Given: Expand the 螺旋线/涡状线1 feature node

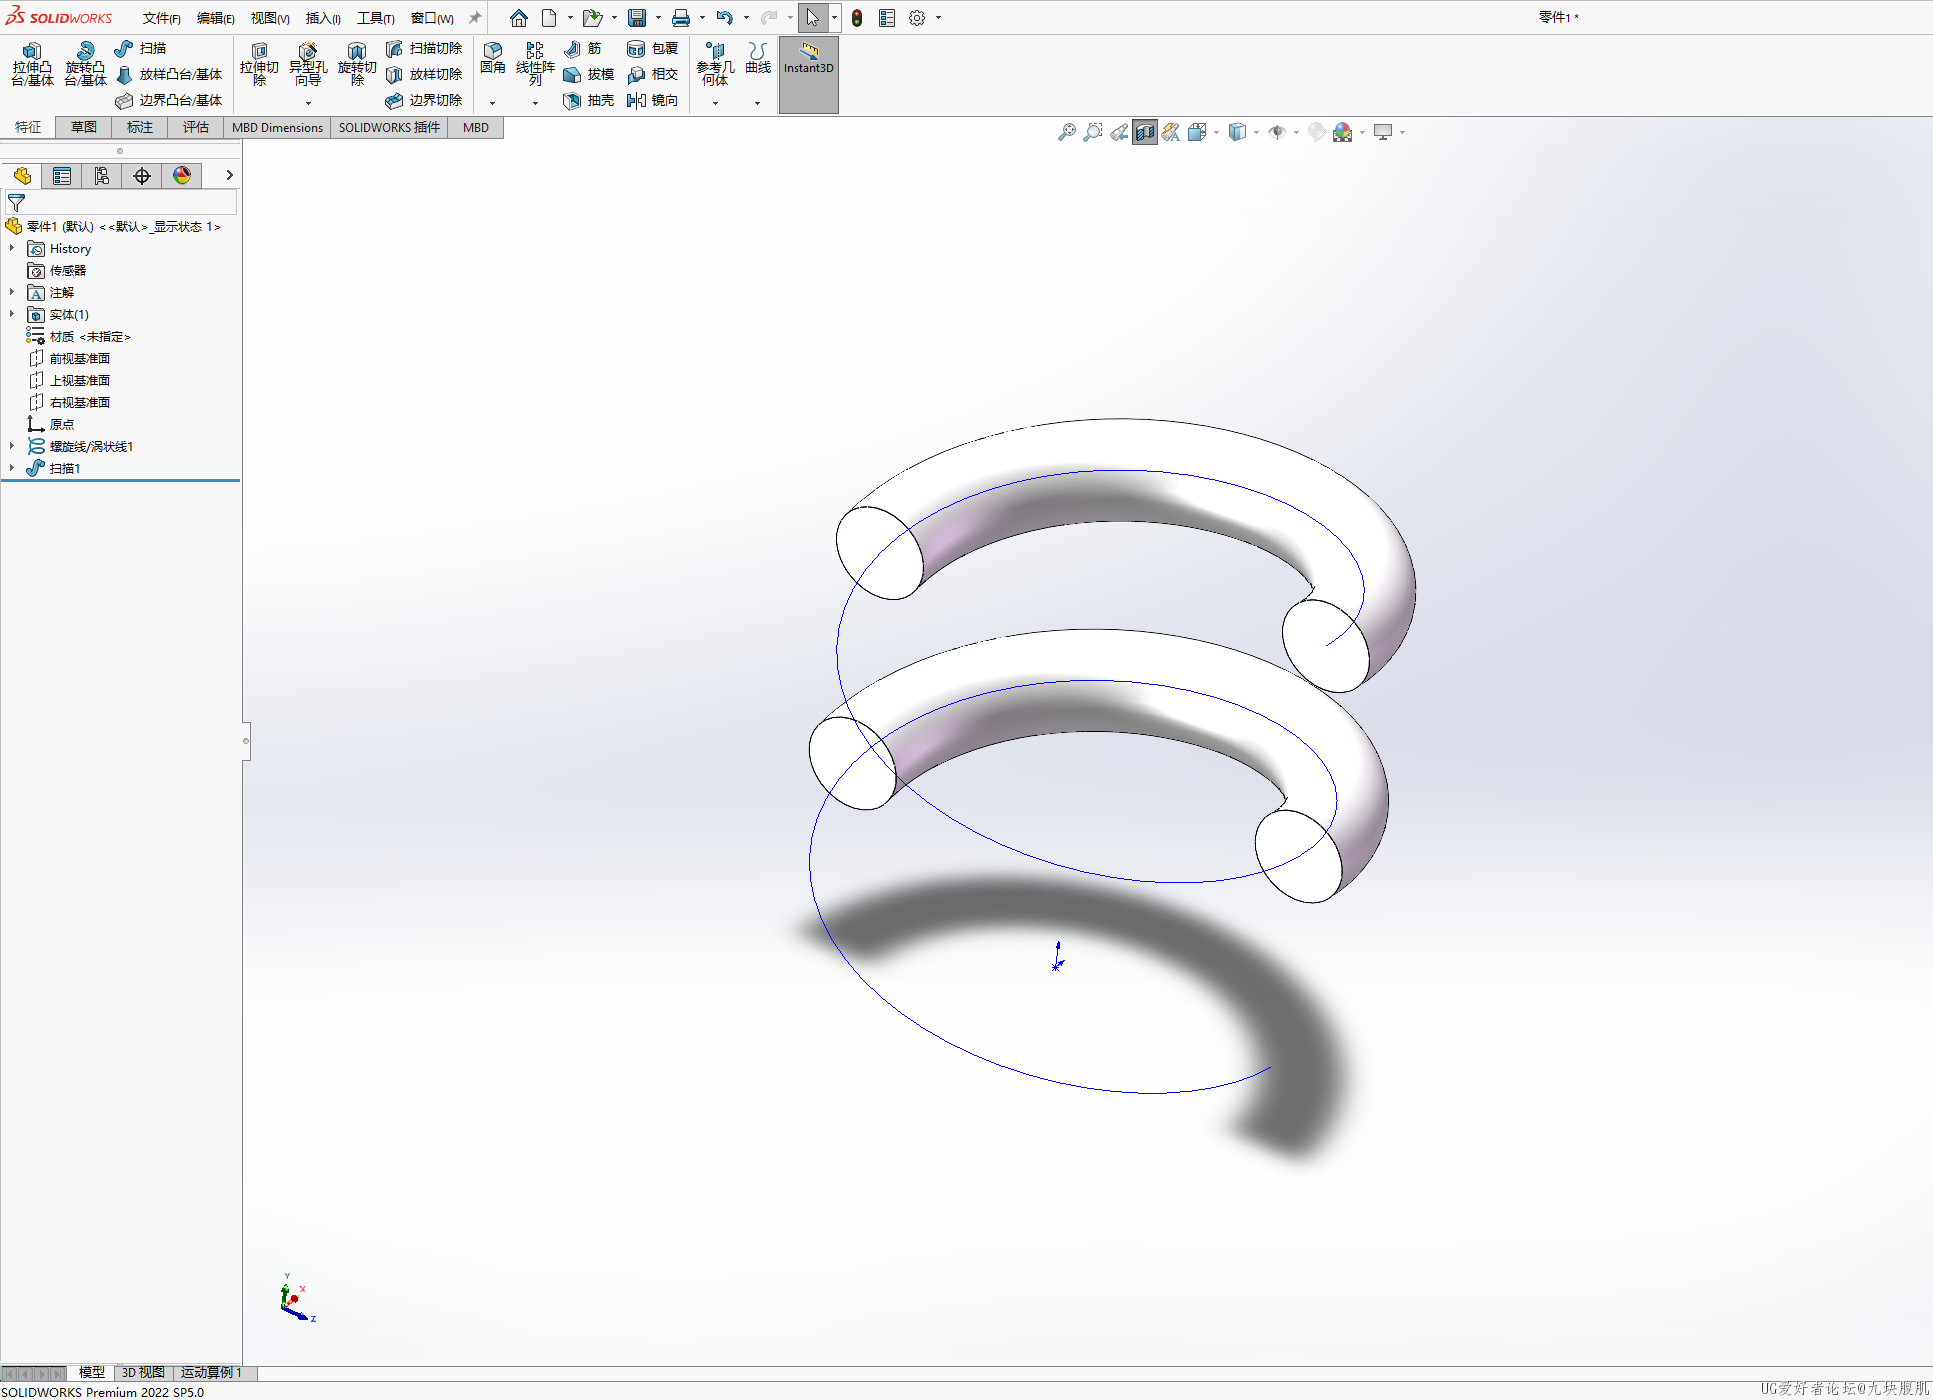Looking at the screenshot, I should [12, 446].
